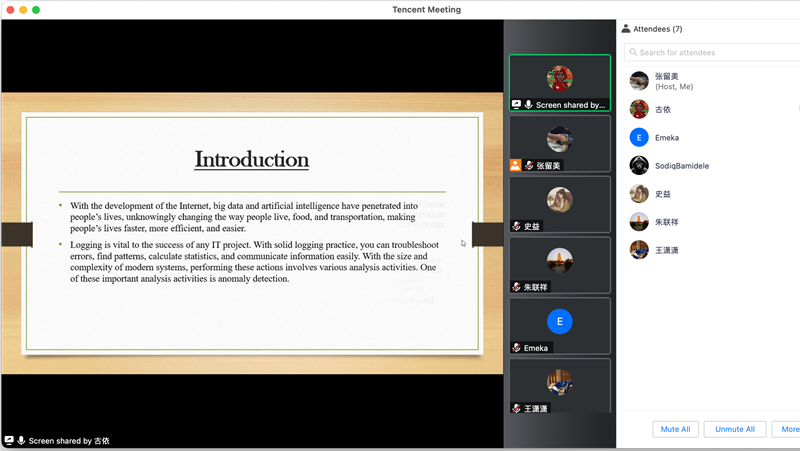Viewport: 800px width, 451px height.
Task: Open the More options dropdown in Attendees panel
Action: pyautogui.click(x=787, y=429)
